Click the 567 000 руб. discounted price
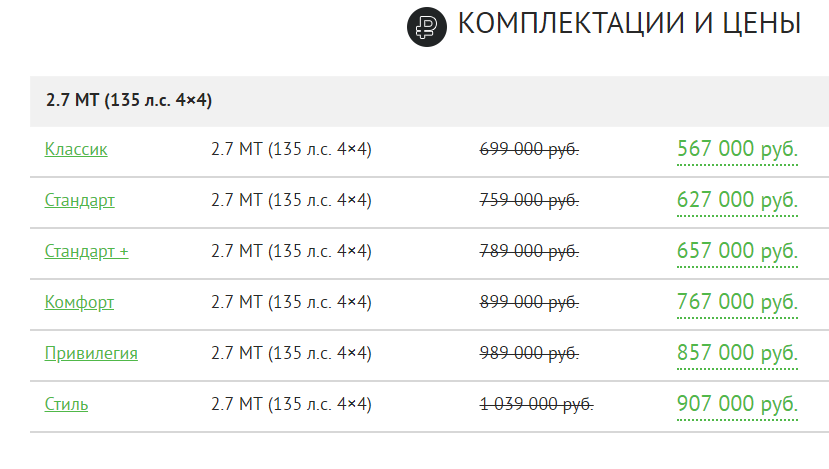 737,150
